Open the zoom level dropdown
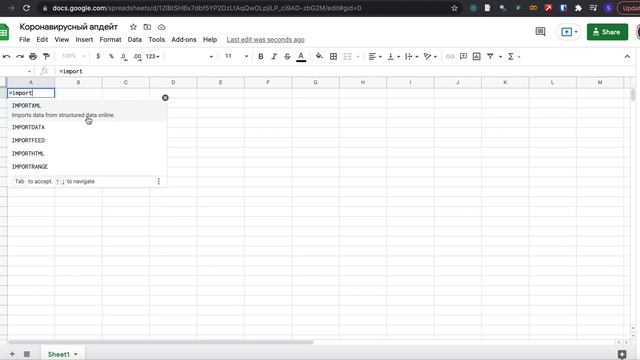 (73, 56)
